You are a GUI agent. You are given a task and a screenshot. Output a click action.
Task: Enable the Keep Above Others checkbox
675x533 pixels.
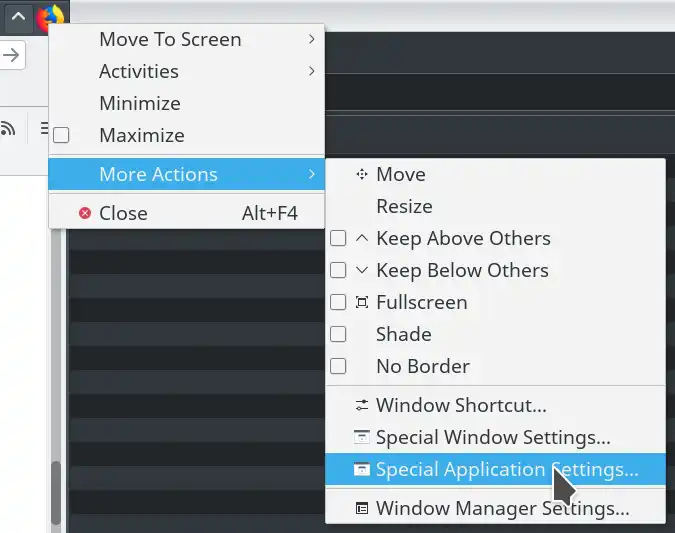pos(338,238)
